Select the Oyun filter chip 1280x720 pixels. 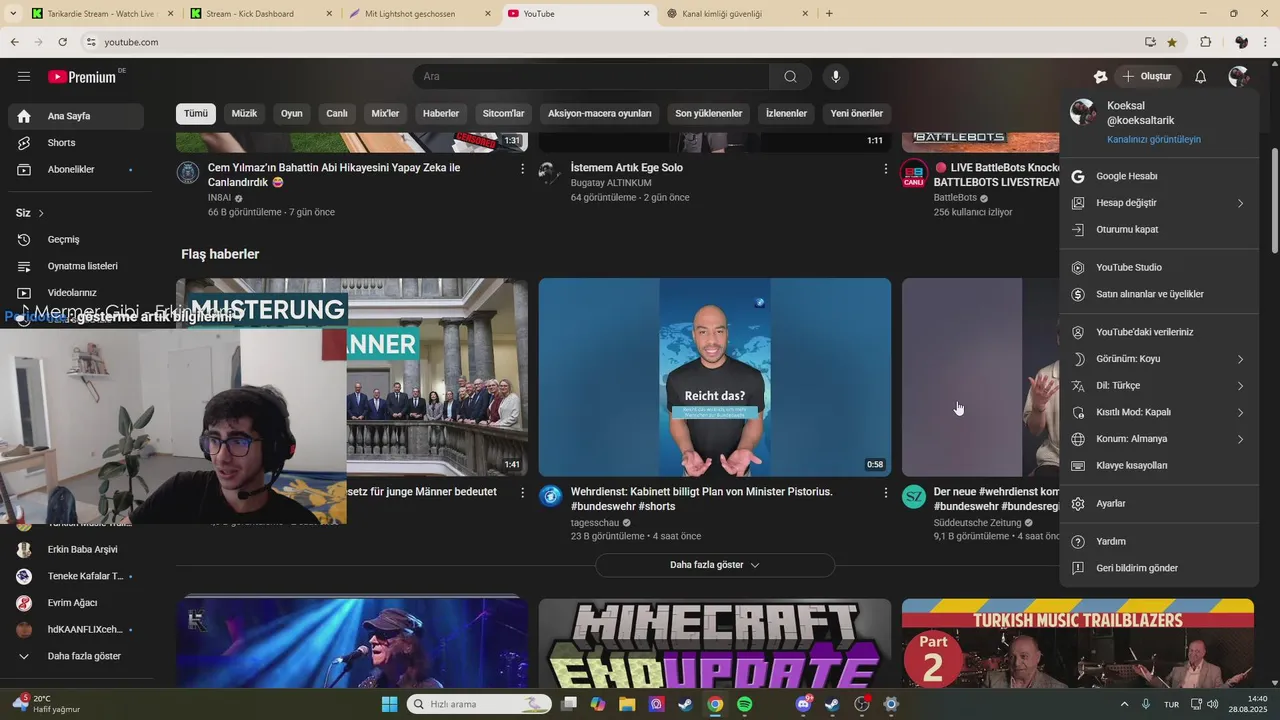292,113
